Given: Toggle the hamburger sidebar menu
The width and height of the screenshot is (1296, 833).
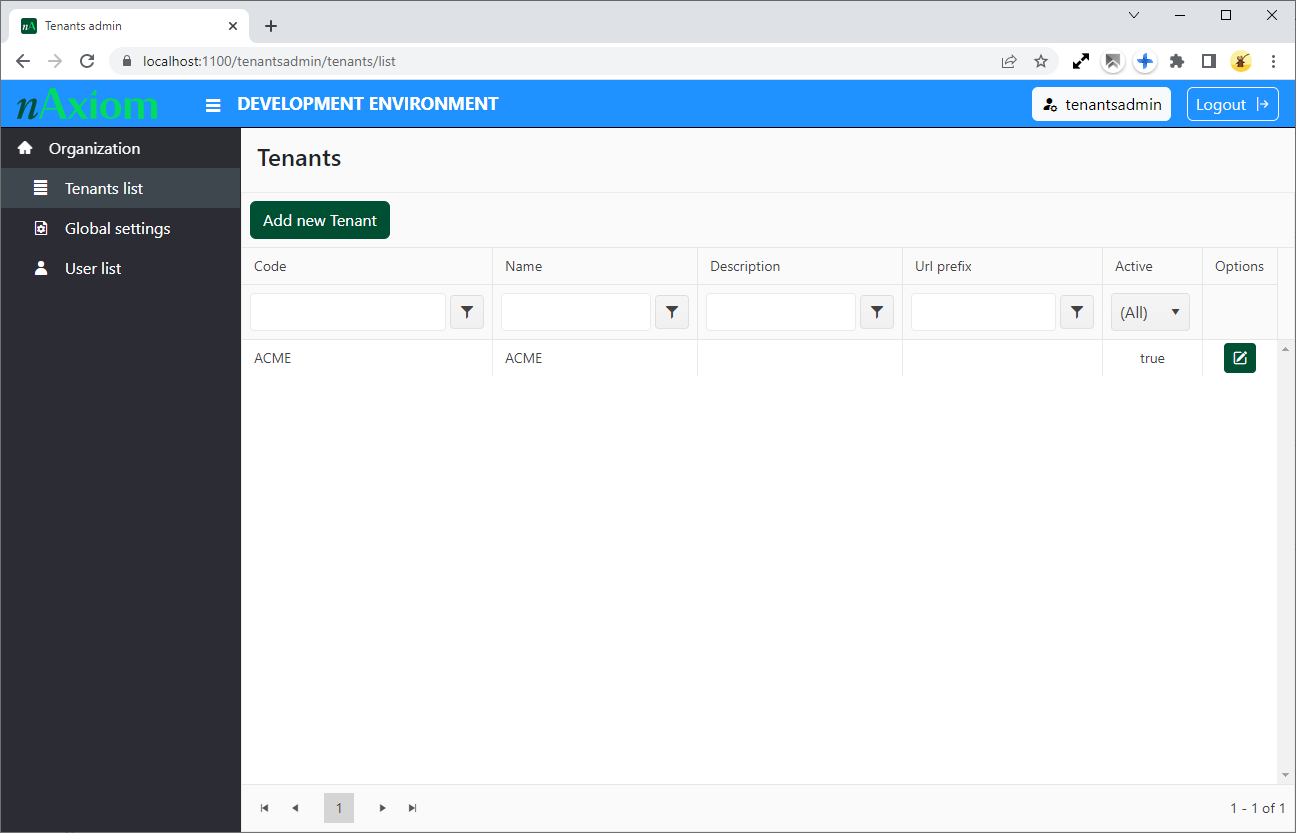Looking at the screenshot, I should pos(213,105).
